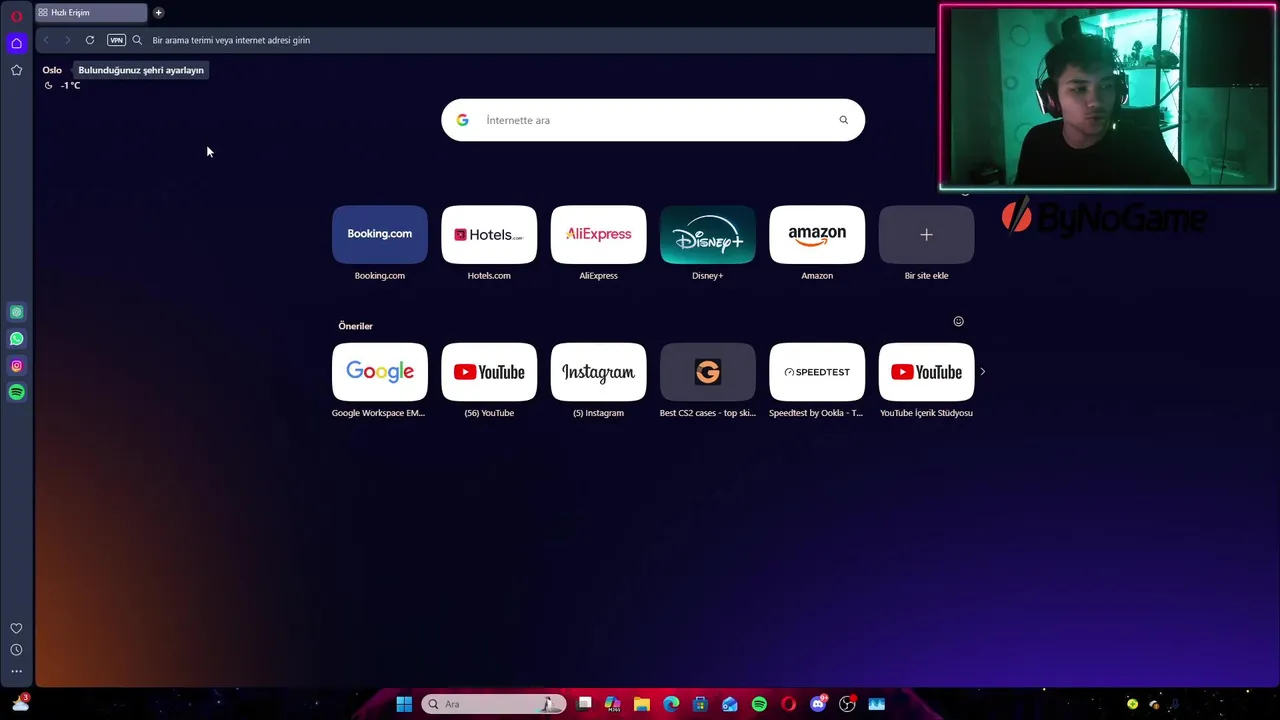Open Spotify in the Opera sidebar
Screen dimensions: 1280x720
click(x=16, y=393)
